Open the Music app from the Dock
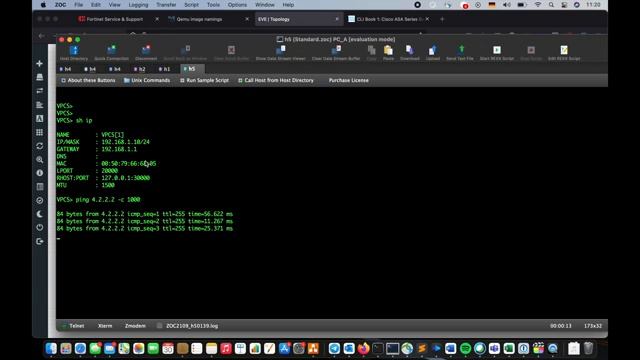This screenshot has height=360, width=640. 226,348
